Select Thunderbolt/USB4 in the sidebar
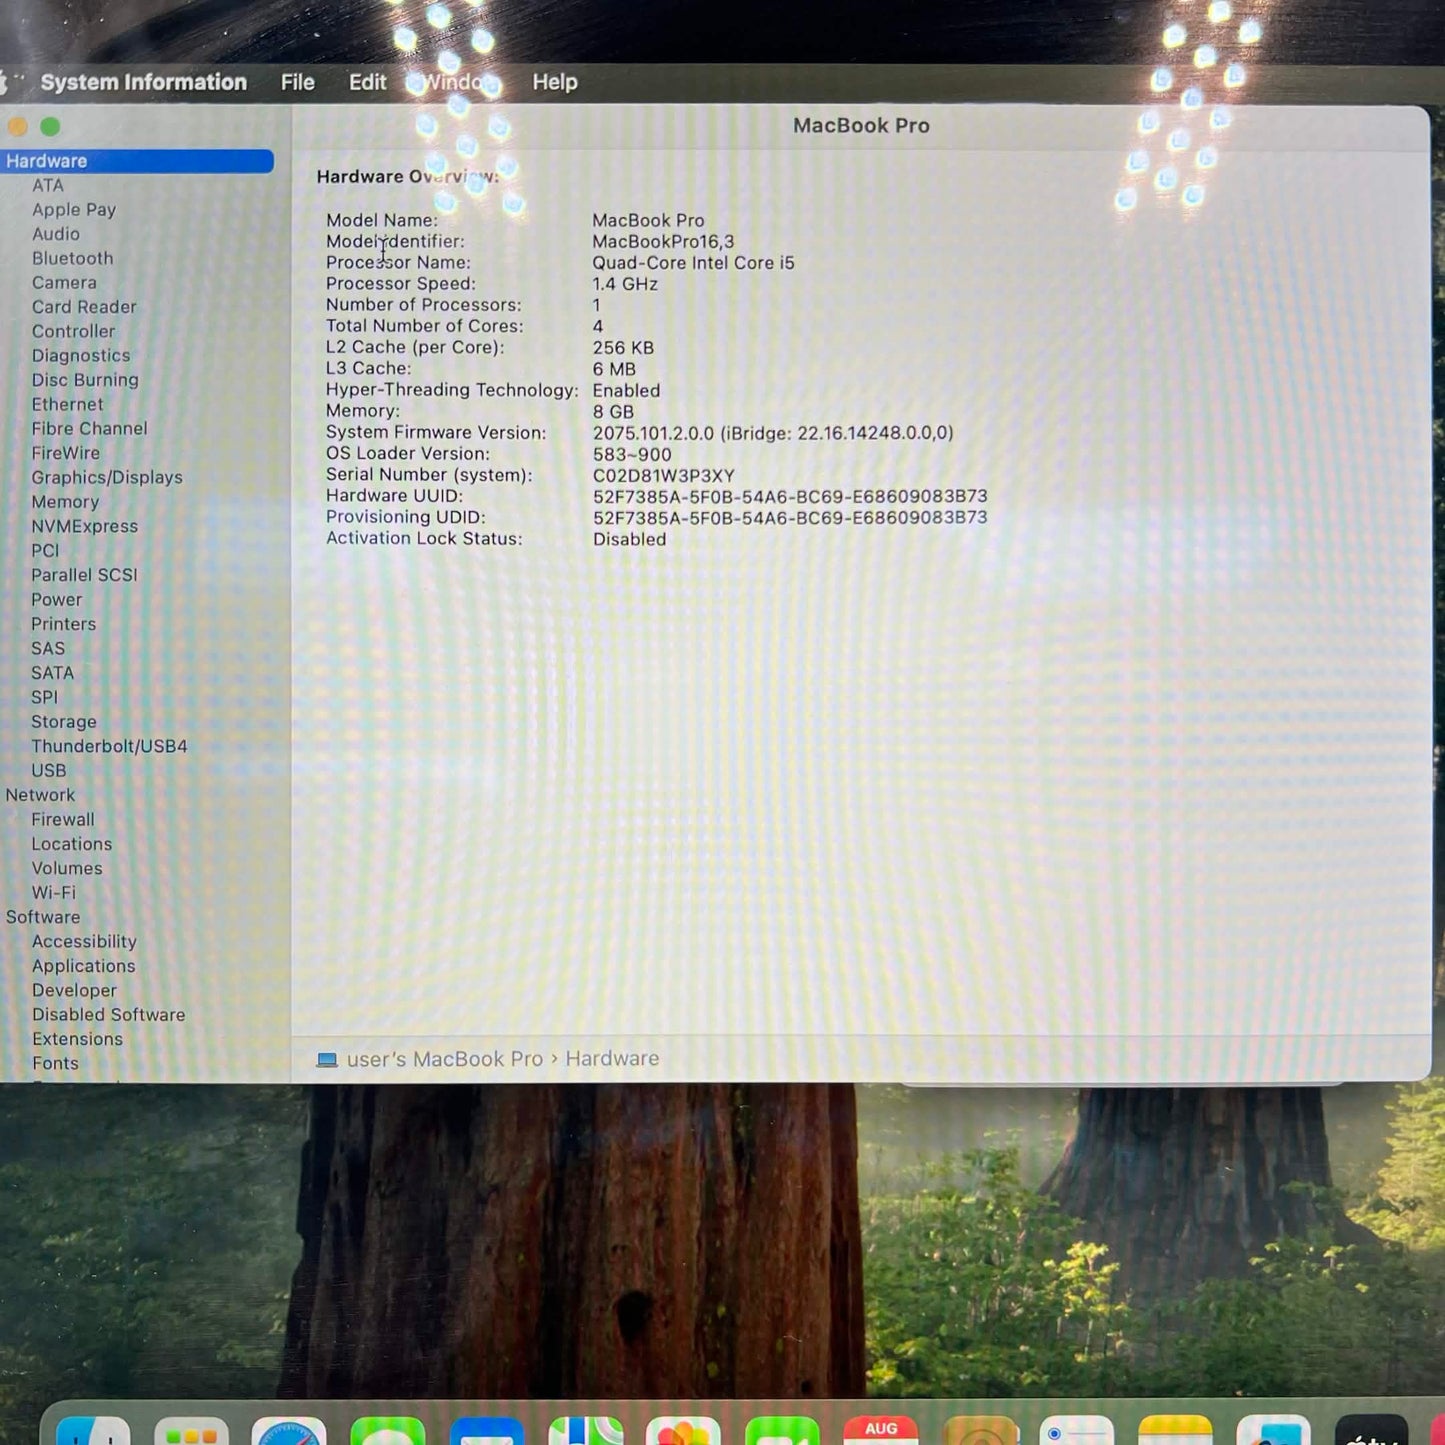The image size is (1445, 1445). click(x=109, y=746)
